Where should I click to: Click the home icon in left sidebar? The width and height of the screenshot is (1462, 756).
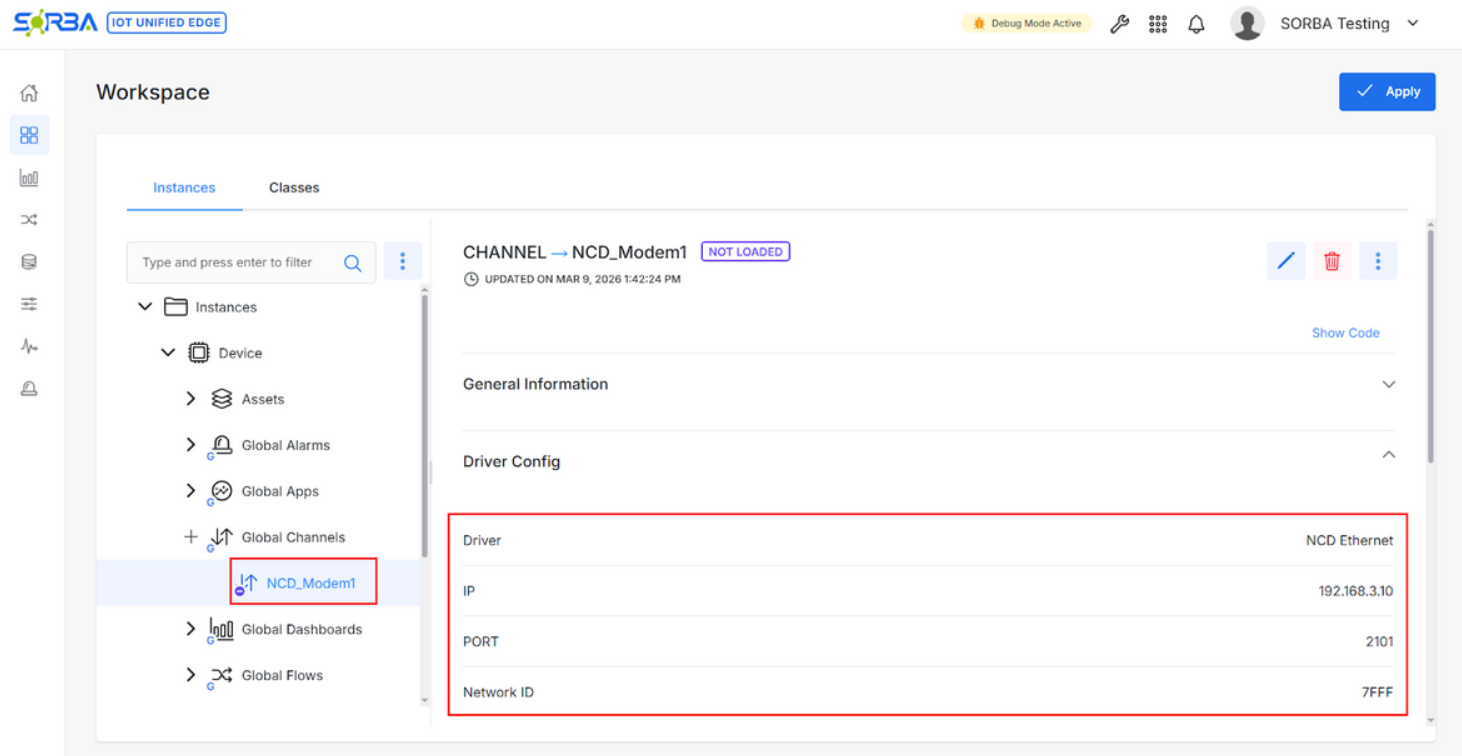[x=29, y=93]
